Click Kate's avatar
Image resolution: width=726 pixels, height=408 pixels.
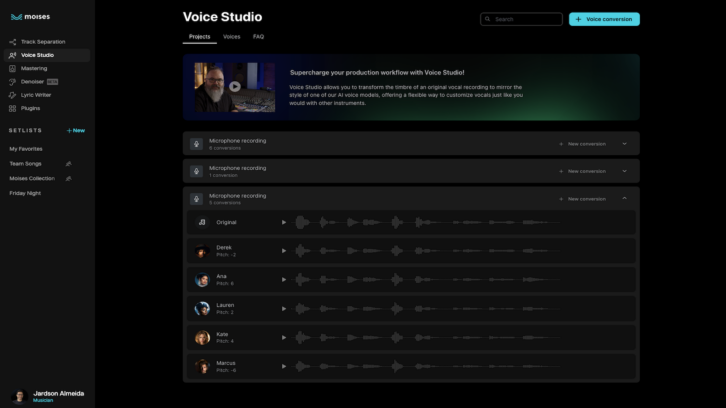202,338
